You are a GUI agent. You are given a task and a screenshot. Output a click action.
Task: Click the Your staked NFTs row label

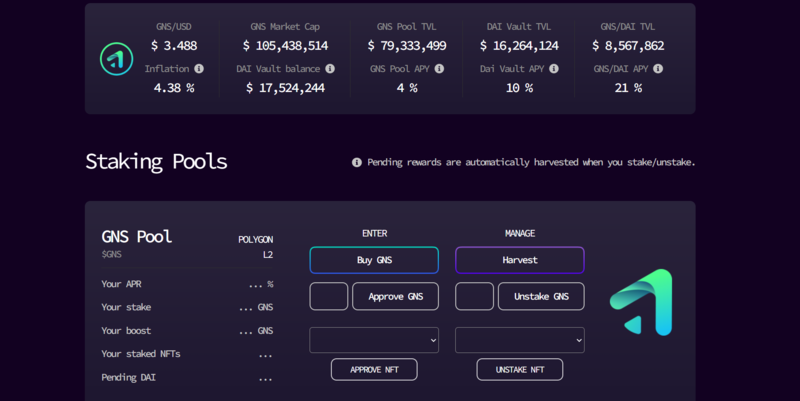(x=141, y=354)
